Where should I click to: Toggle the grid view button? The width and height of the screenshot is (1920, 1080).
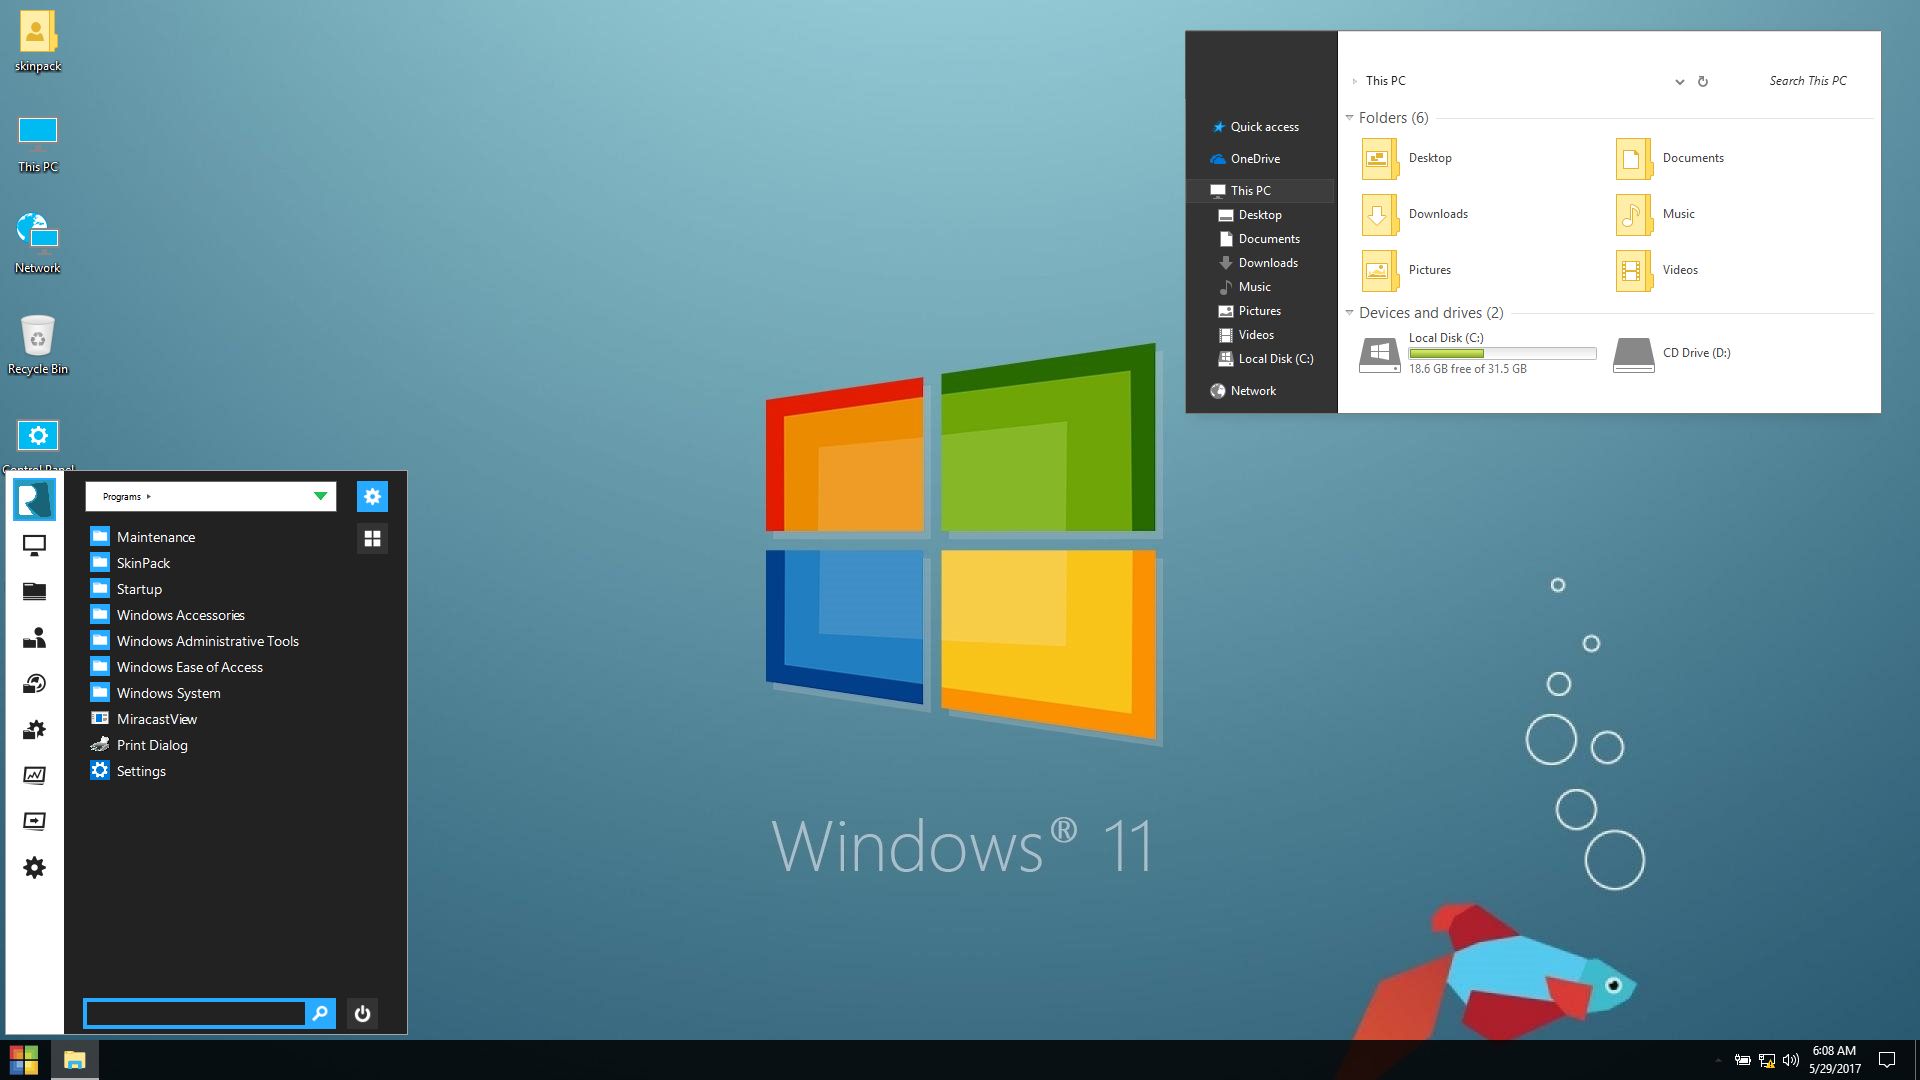(x=373, y=538)
